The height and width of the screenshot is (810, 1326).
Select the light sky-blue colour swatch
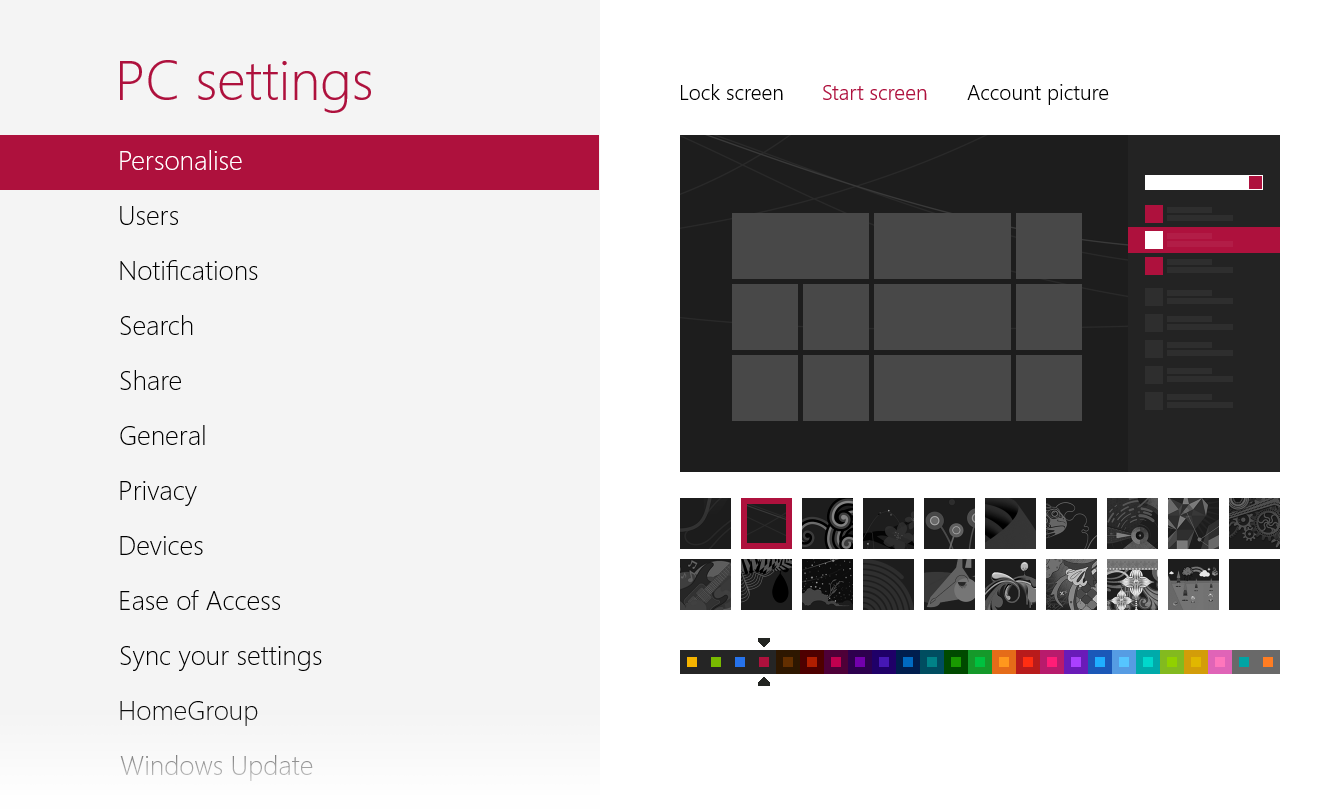[1124, 662]
